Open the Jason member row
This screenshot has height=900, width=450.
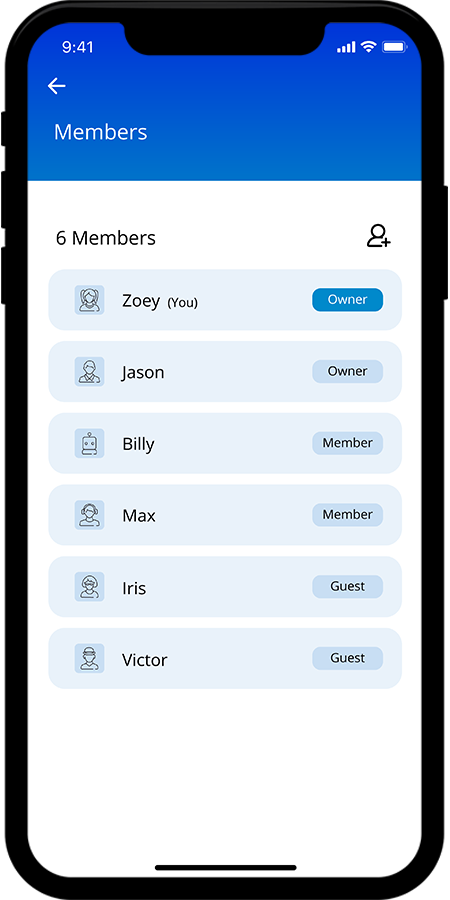tap(225, 371)
